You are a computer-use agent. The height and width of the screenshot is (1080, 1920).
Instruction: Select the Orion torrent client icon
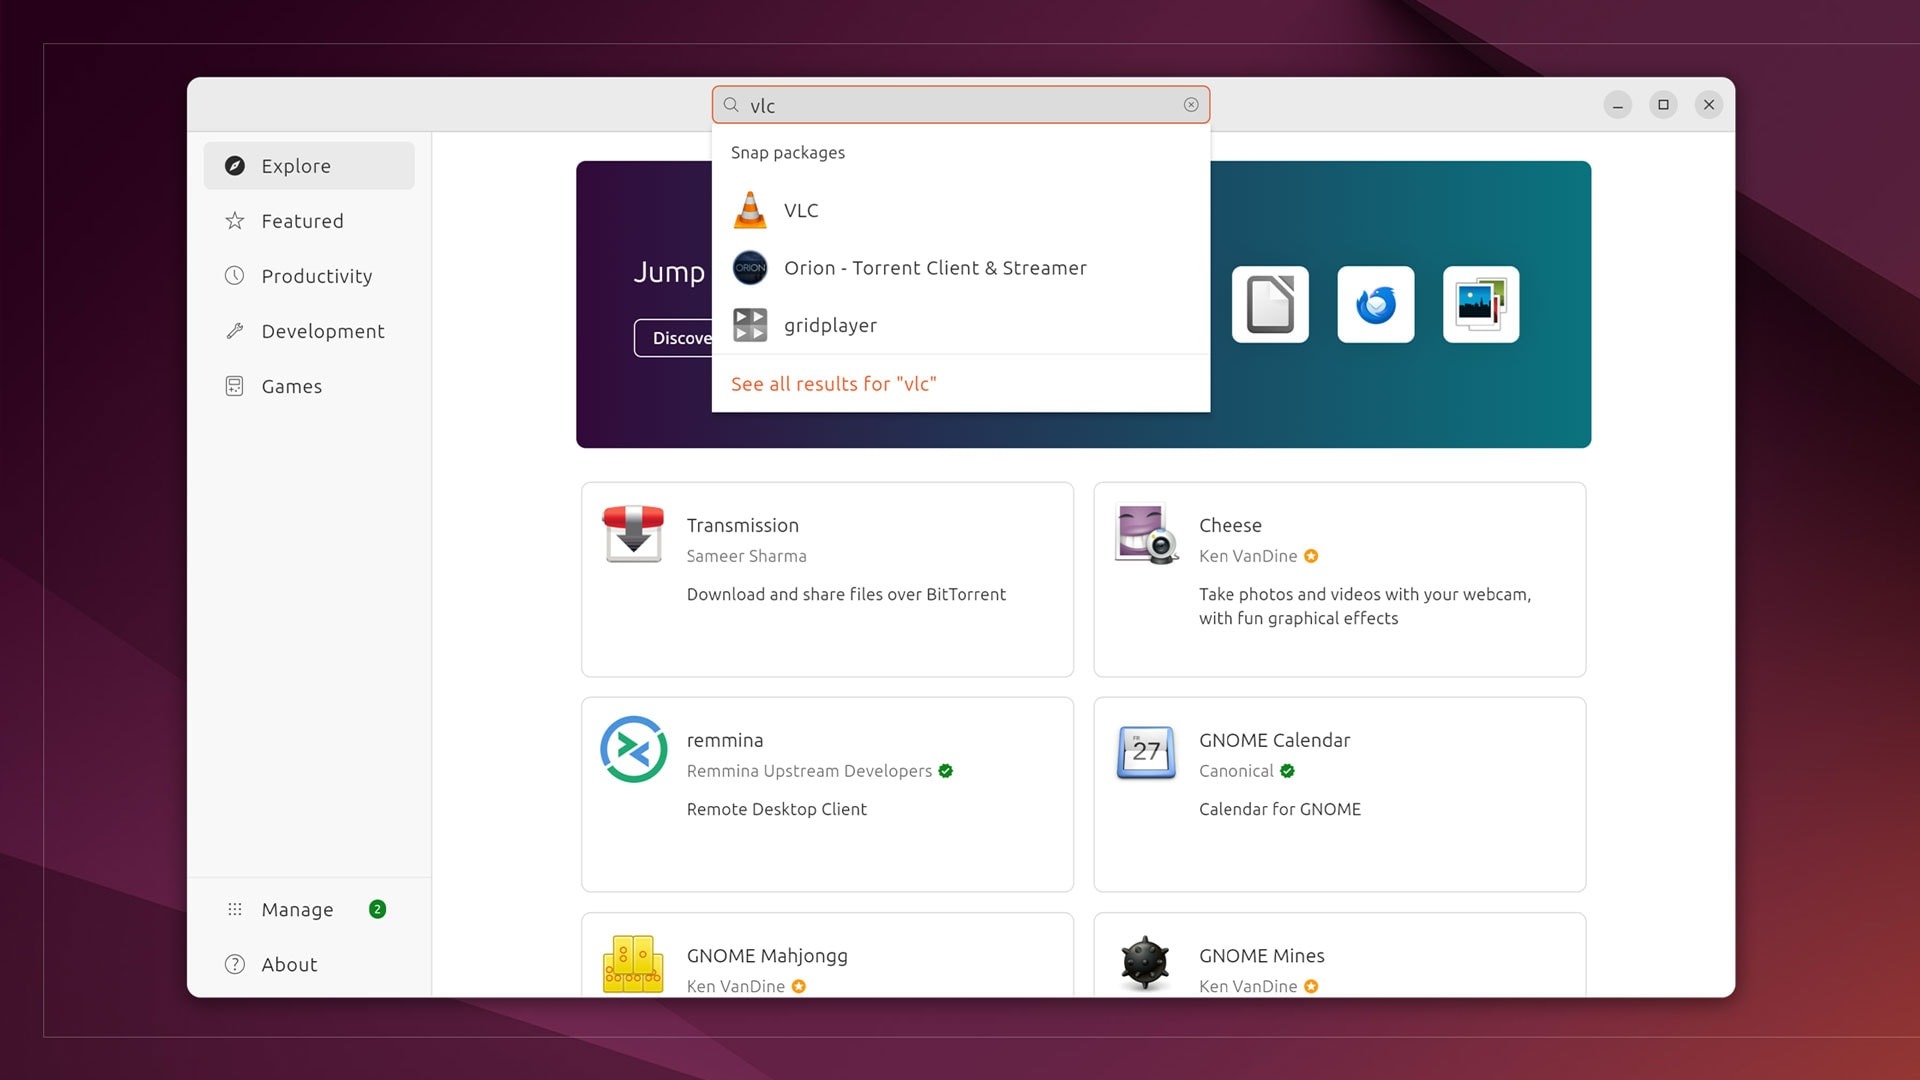[x=750, y=268]
